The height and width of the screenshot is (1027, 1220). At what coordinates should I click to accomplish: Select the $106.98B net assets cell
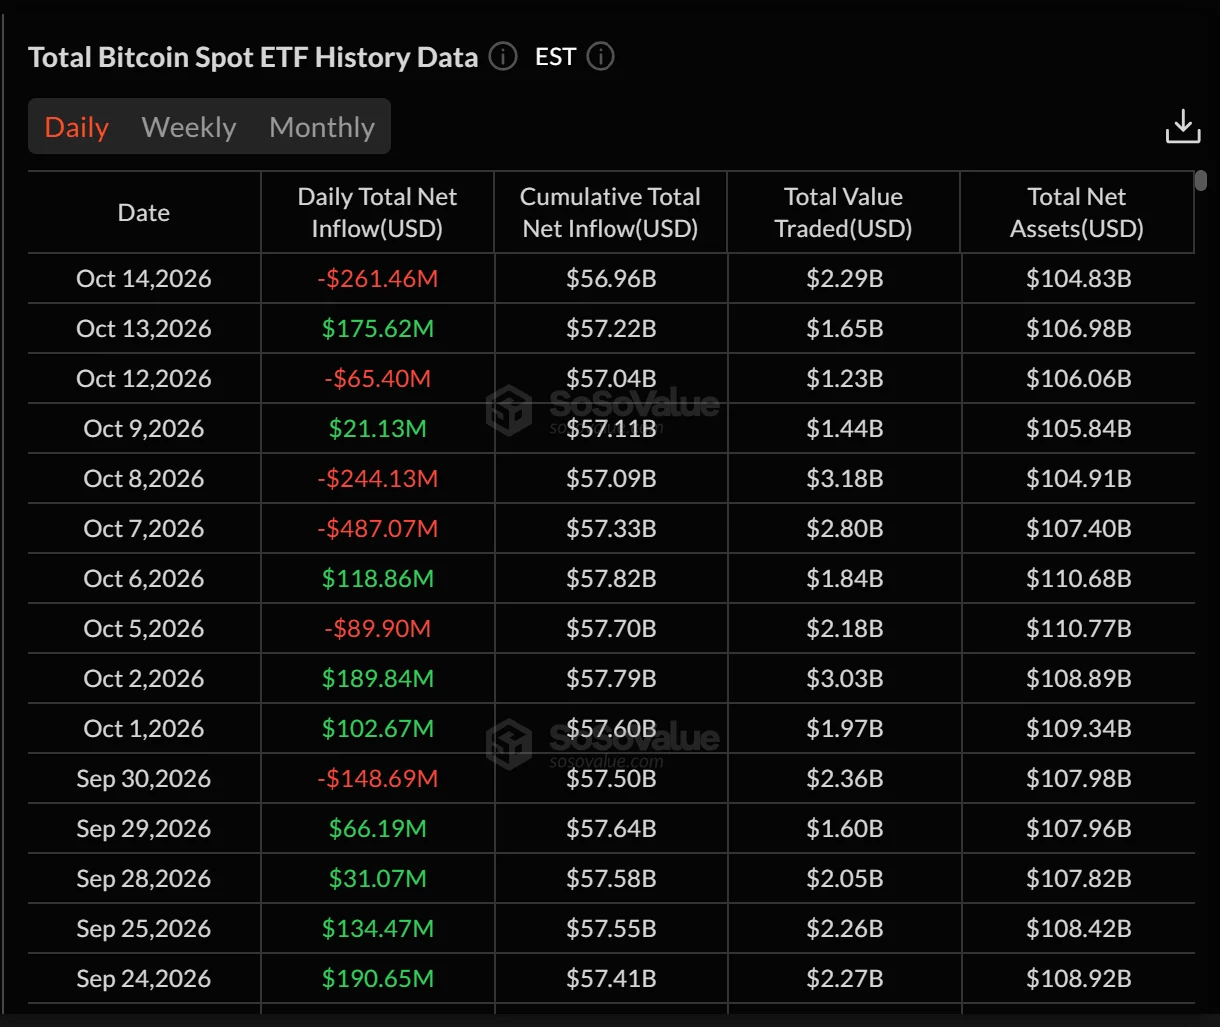click(x=1078, y=328)
